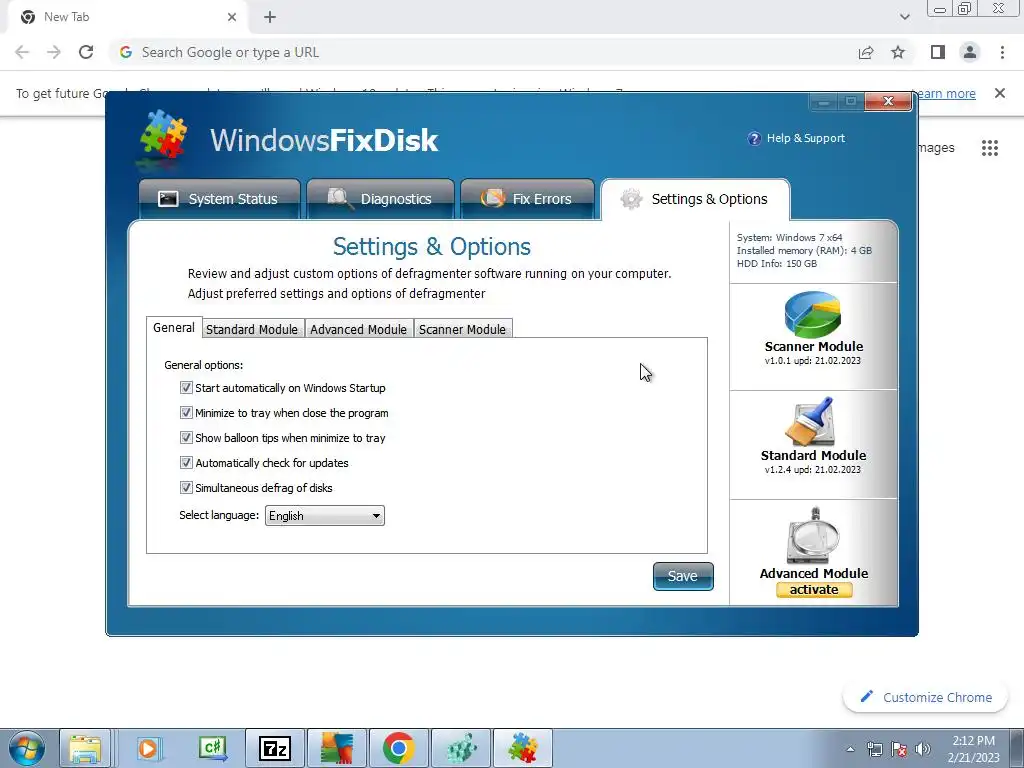Uncheck Start automatically on Windows Startup
1024x768 pixels.
tap(186, 388)
